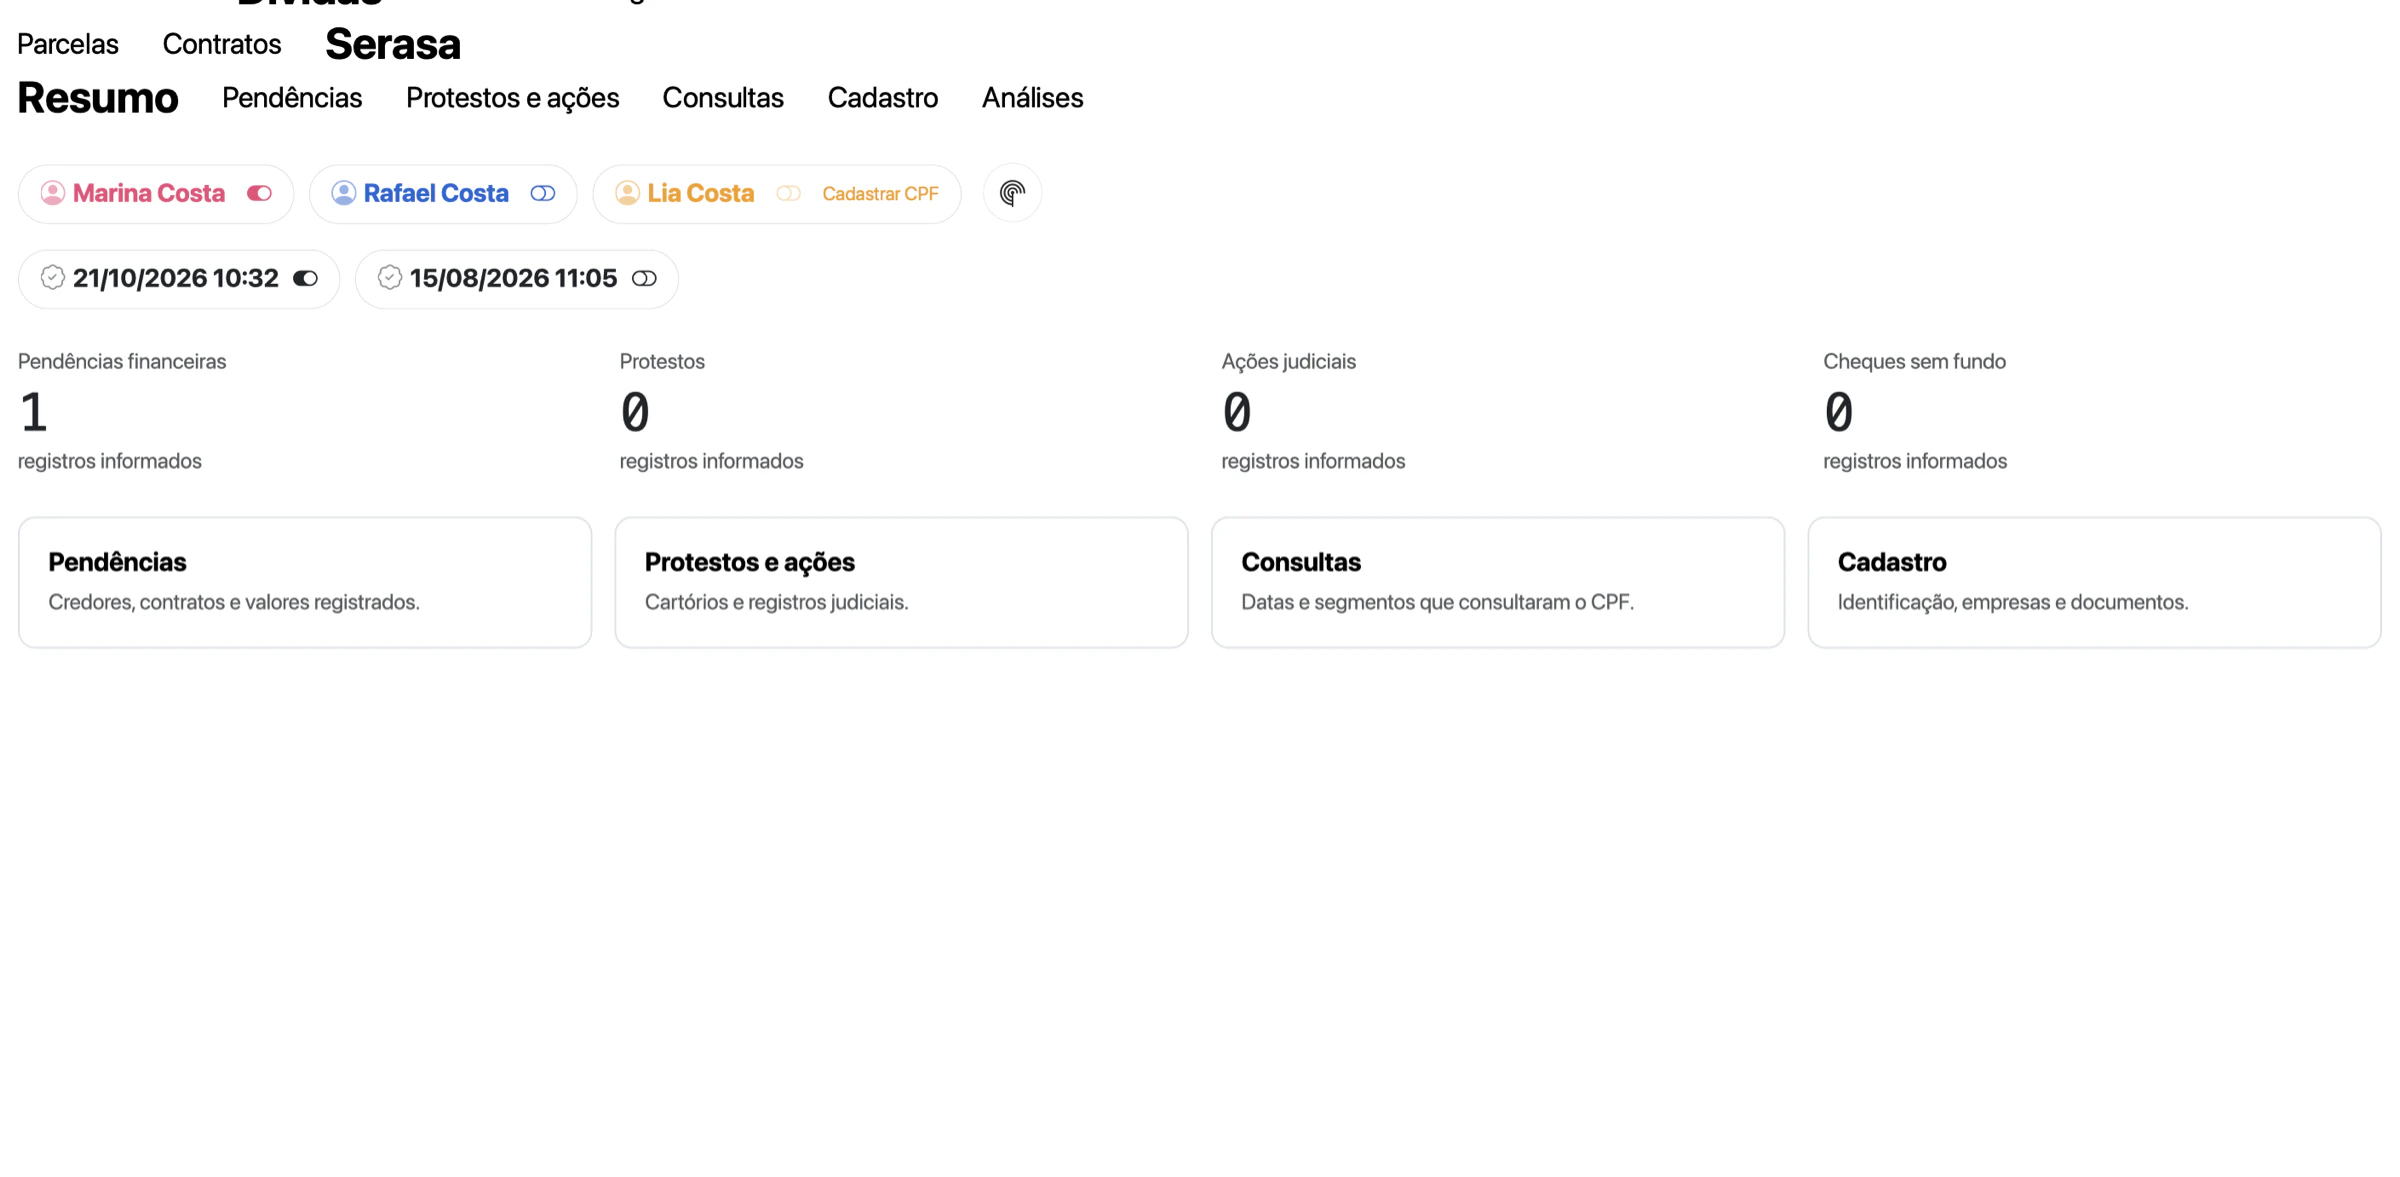Open the Contratos tab
Screen dimensions: 2400x1177
[222, 44]
